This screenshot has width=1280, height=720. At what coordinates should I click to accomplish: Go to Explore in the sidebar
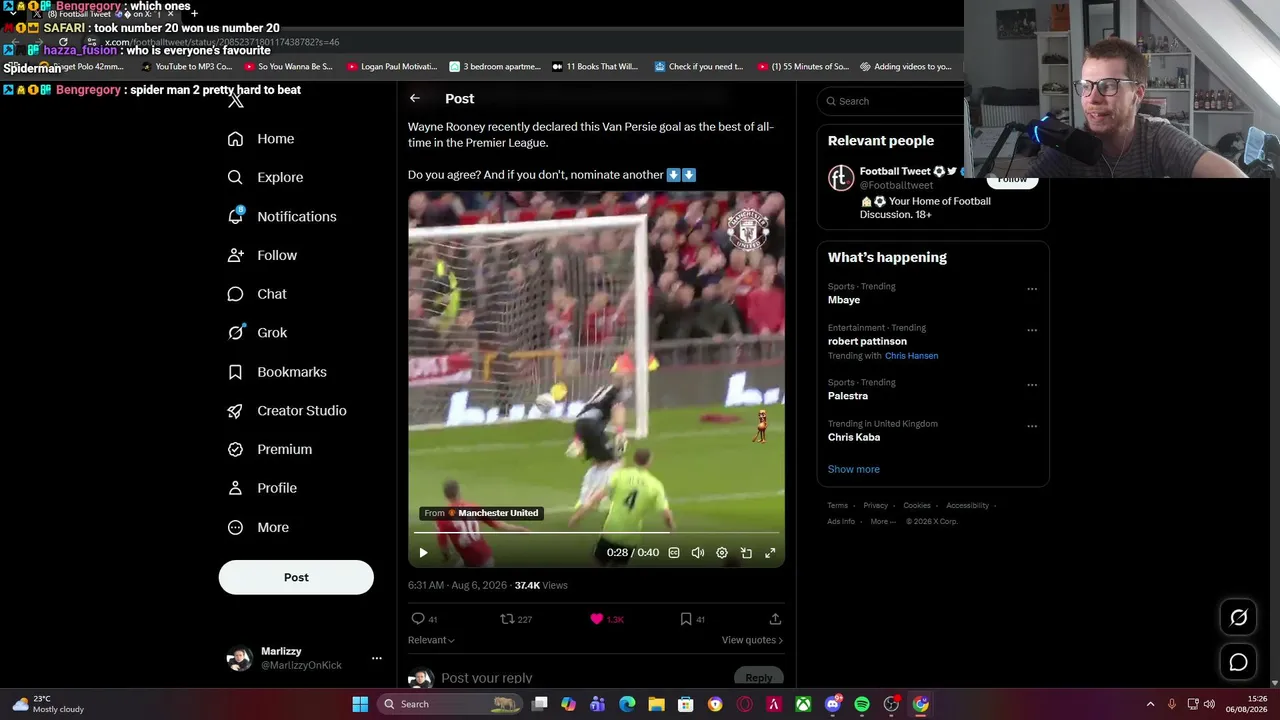click(265, 177)
